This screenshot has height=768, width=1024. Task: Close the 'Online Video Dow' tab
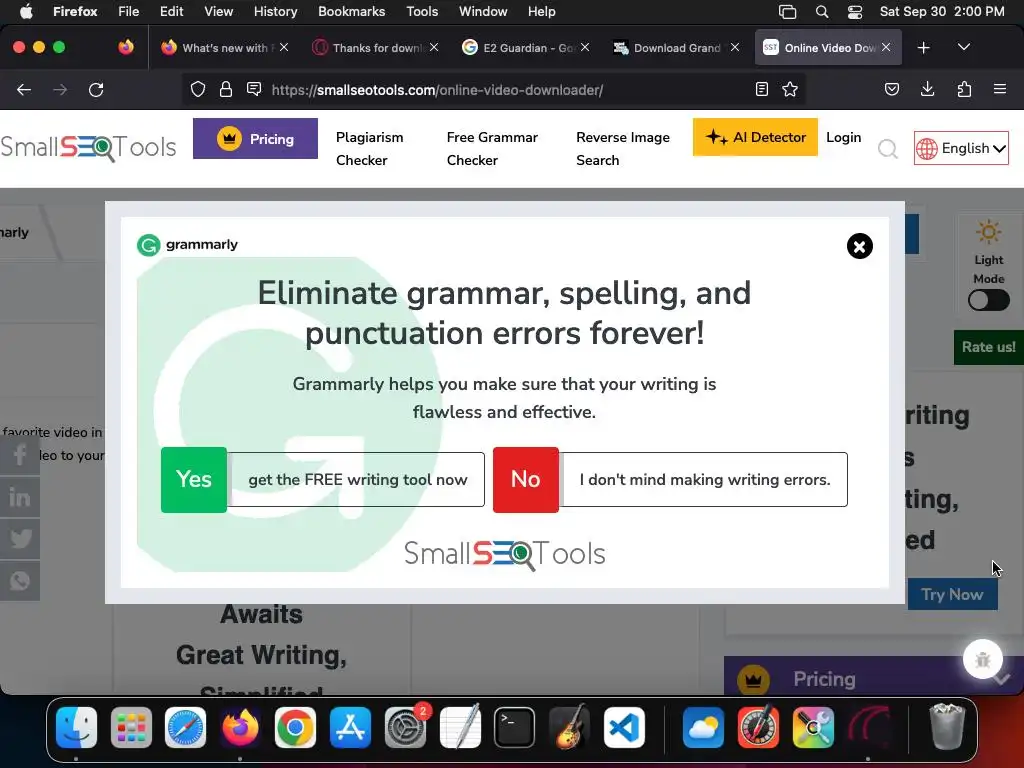tap(886, 47)
